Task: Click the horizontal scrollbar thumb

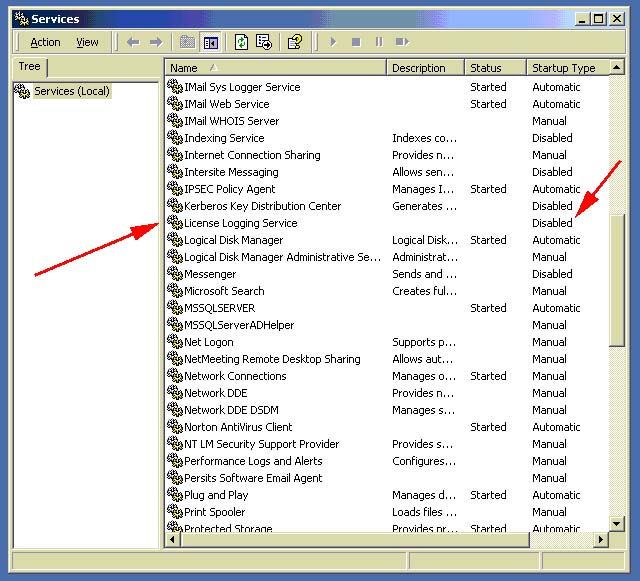Action: click(x=355, y=540)
